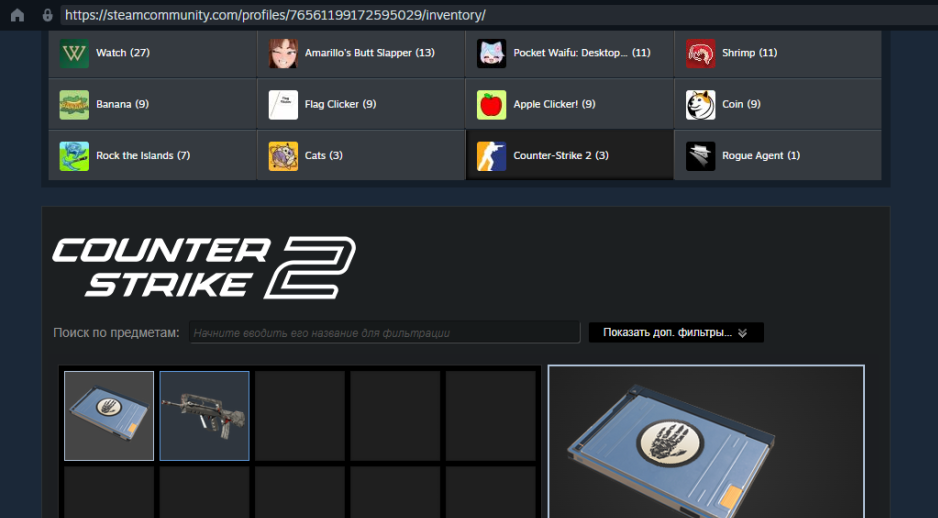
Task: Click the Coin doge icon
Action: click(701, 105)
